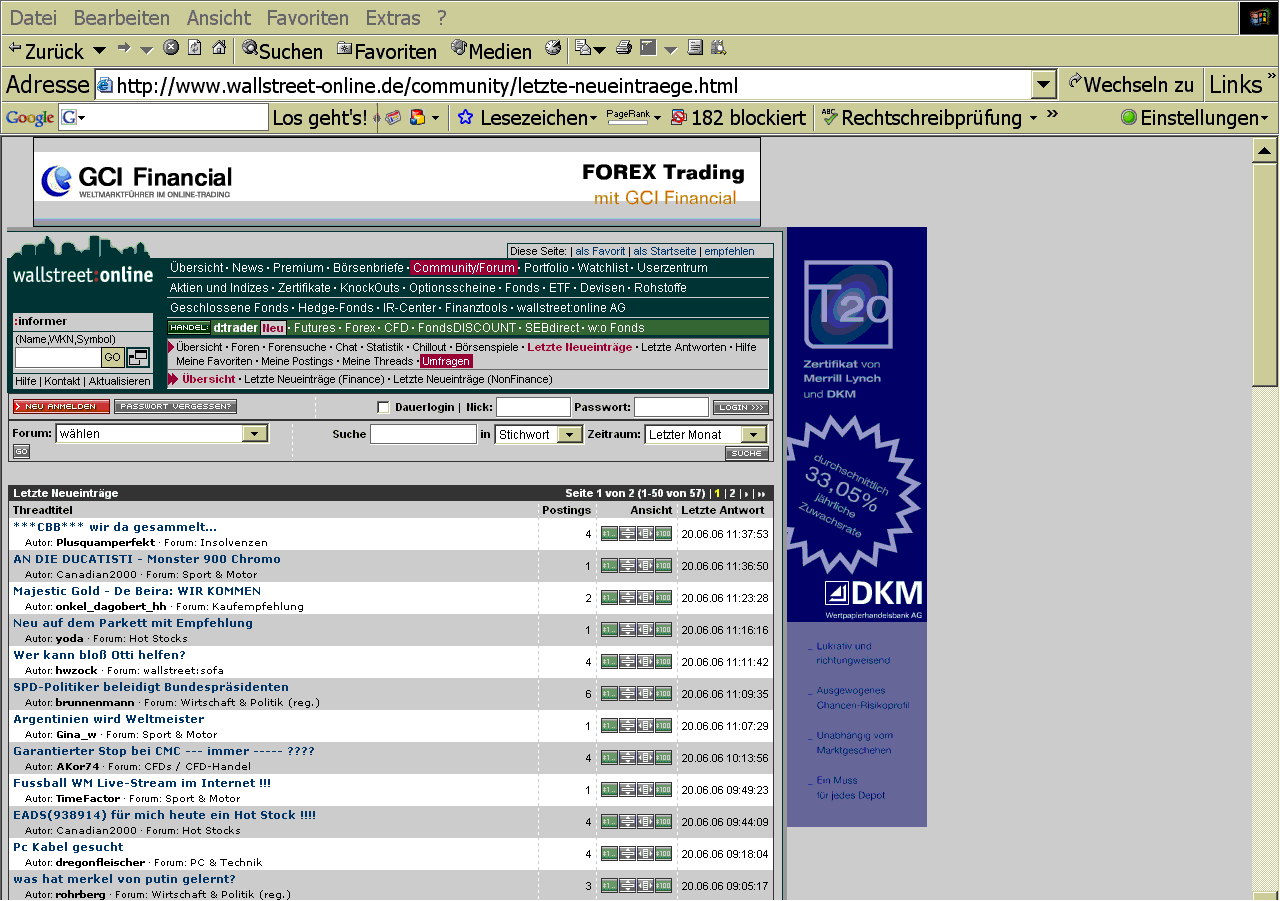
Task: Expand the Stichwort search type dropdown
Action: click(570, 435)
